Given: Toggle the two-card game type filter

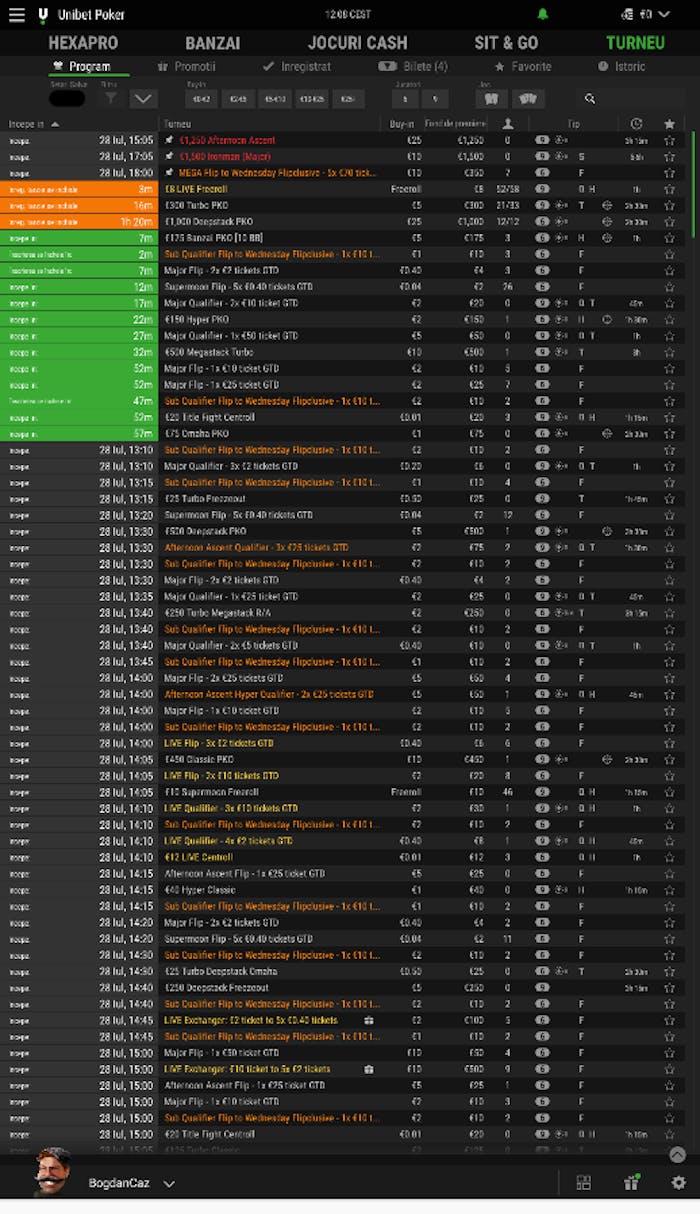Looking at the screenshot, I should (x=489, y=98).
